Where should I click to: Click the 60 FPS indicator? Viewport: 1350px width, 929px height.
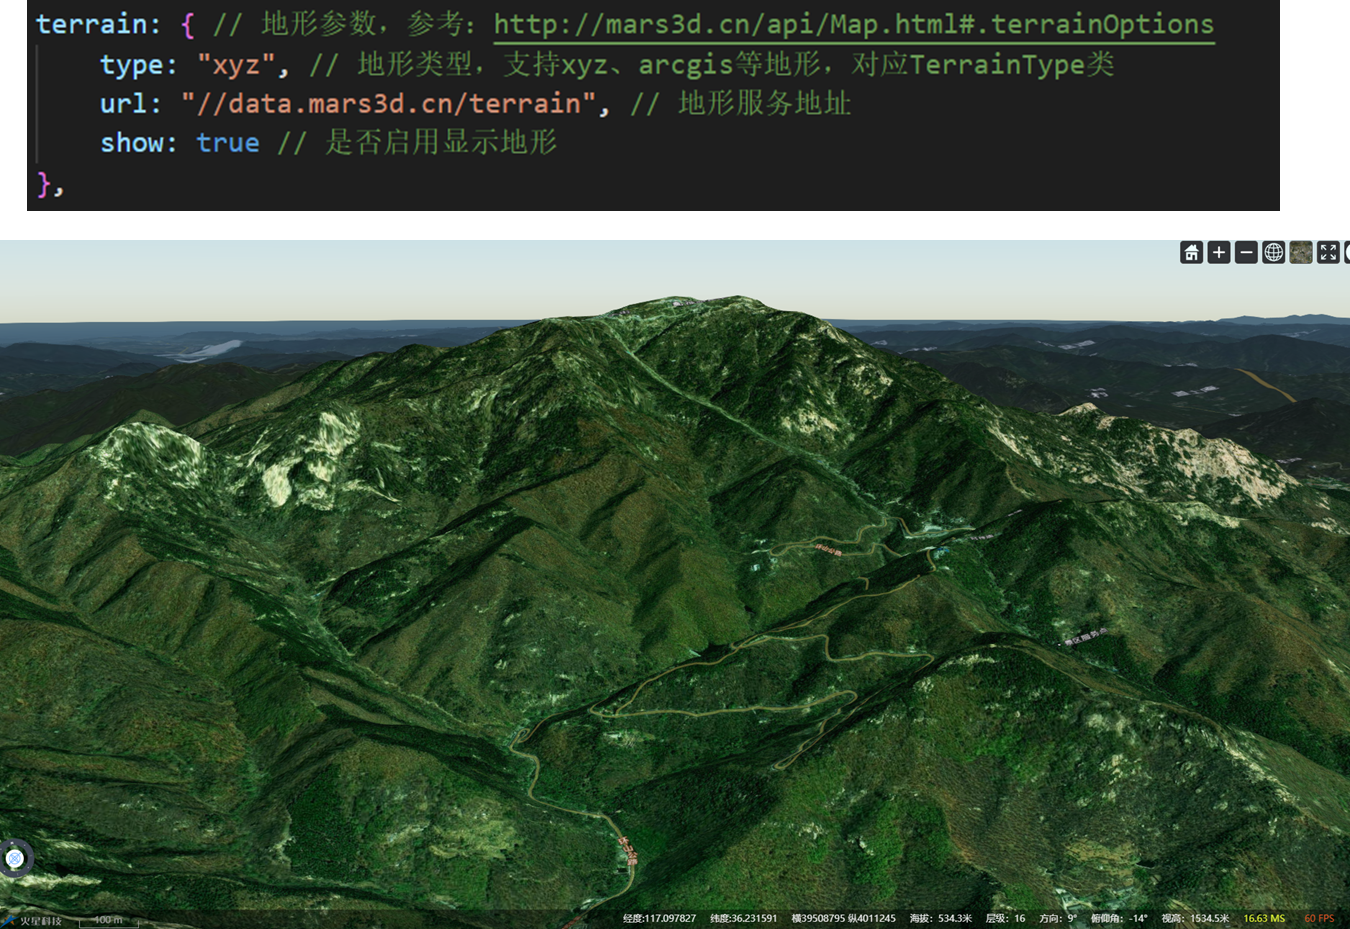(1319, 918)
